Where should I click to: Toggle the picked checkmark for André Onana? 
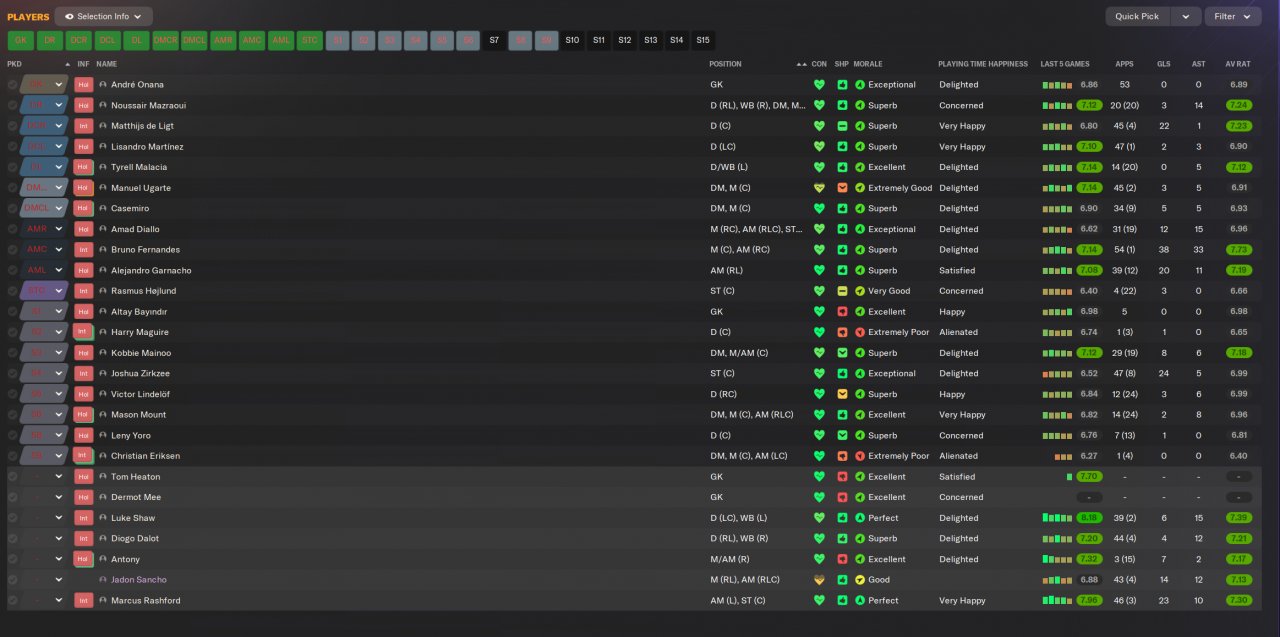(x=12, y=85)
